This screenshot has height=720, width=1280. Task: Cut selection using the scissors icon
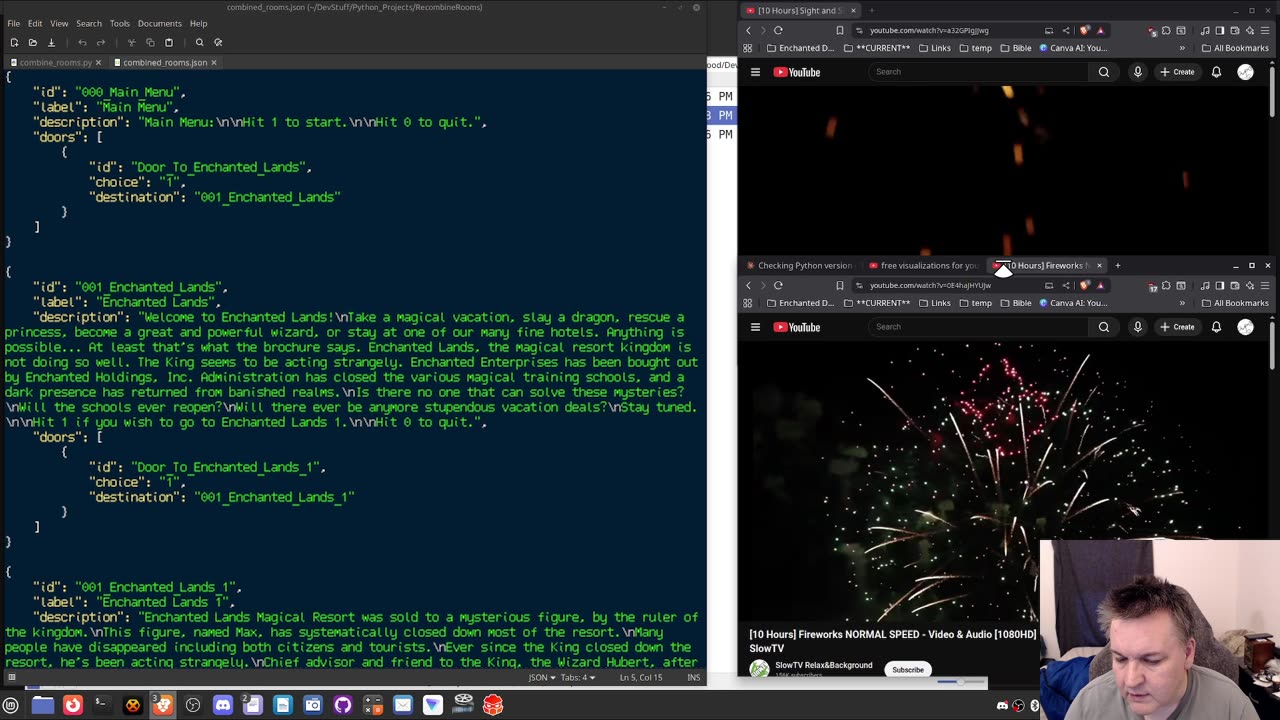point(131,42)
